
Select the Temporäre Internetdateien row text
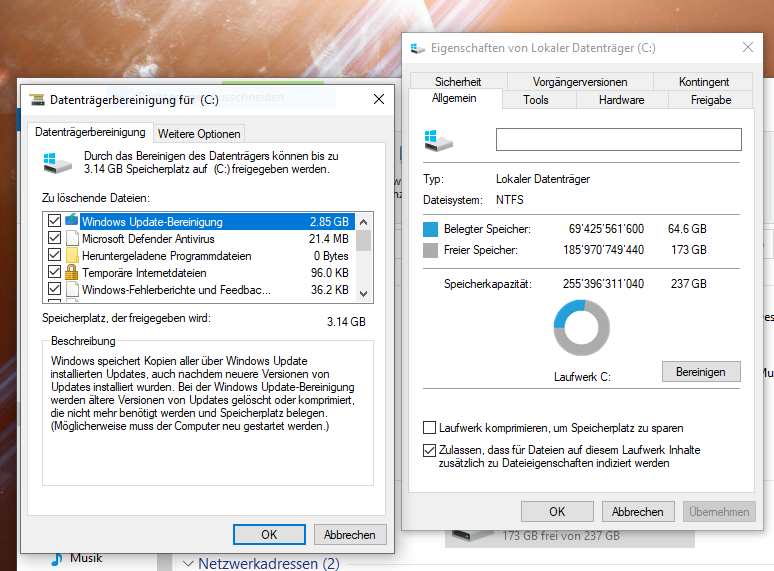144,273
